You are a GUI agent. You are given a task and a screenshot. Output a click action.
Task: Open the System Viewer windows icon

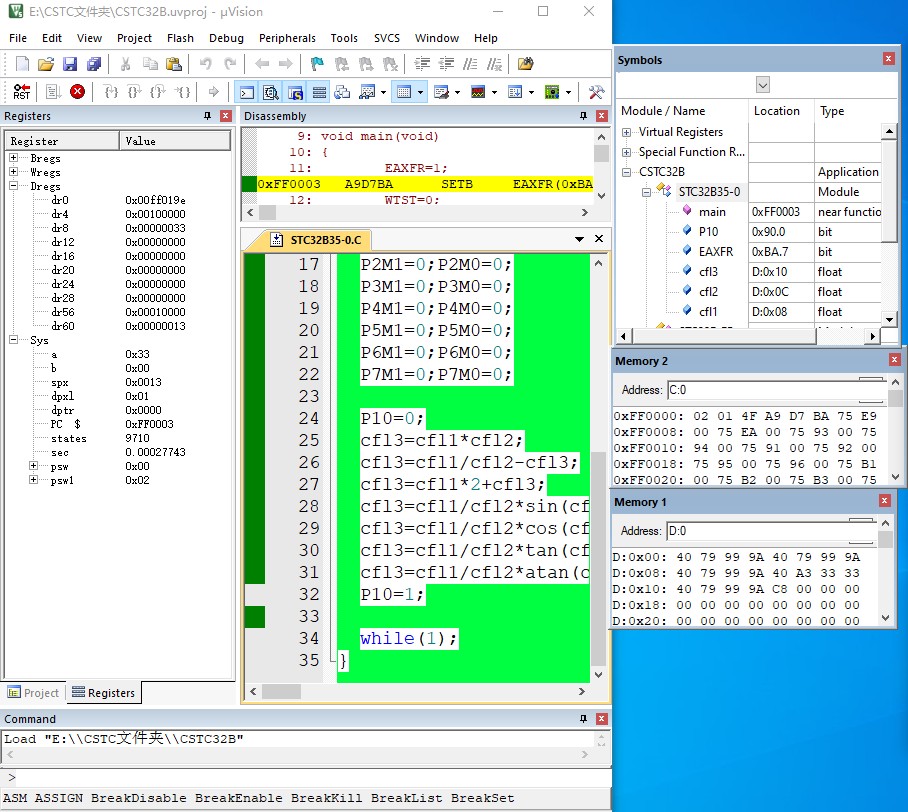tap(552, 92)
